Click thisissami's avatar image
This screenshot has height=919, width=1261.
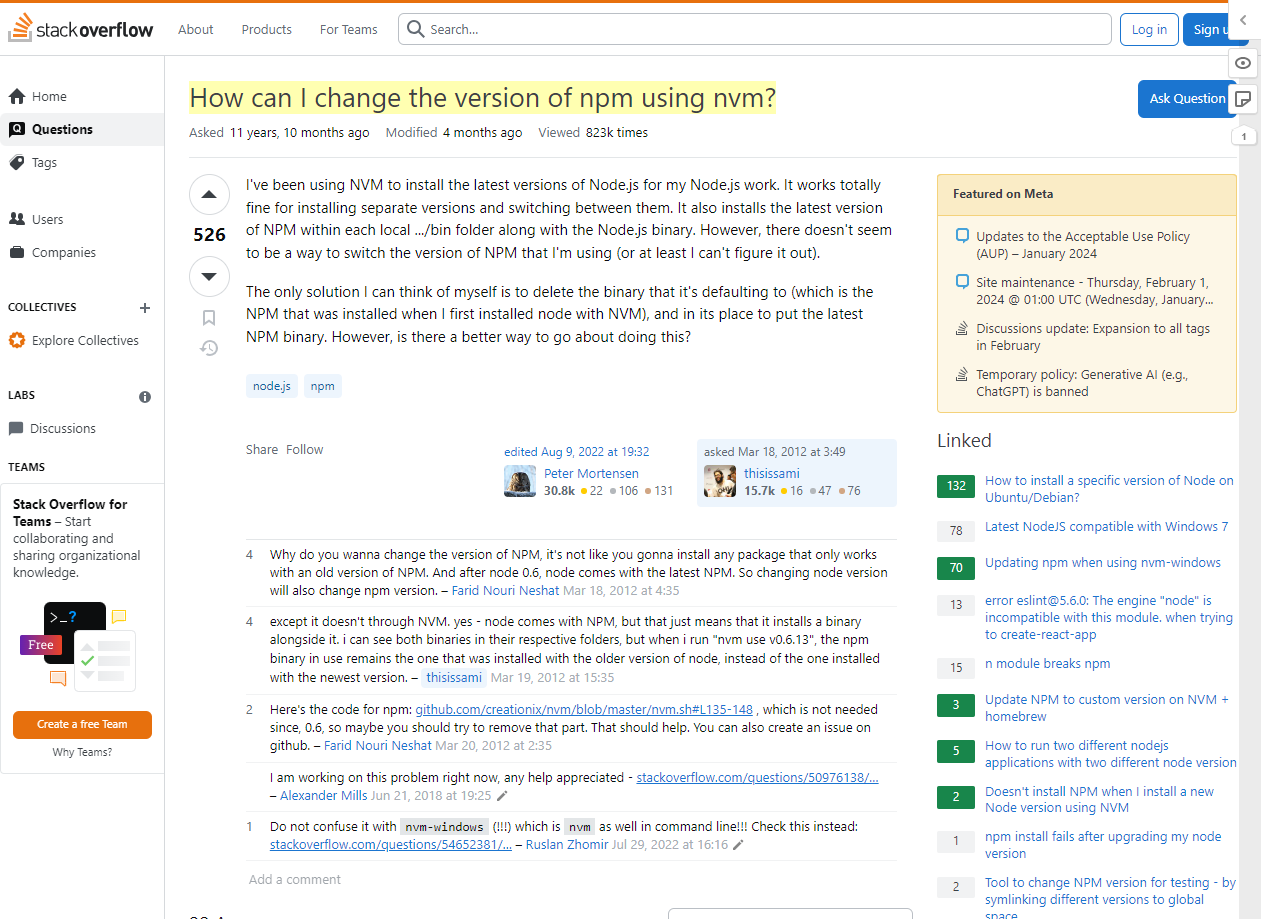[x=720, y=481]
